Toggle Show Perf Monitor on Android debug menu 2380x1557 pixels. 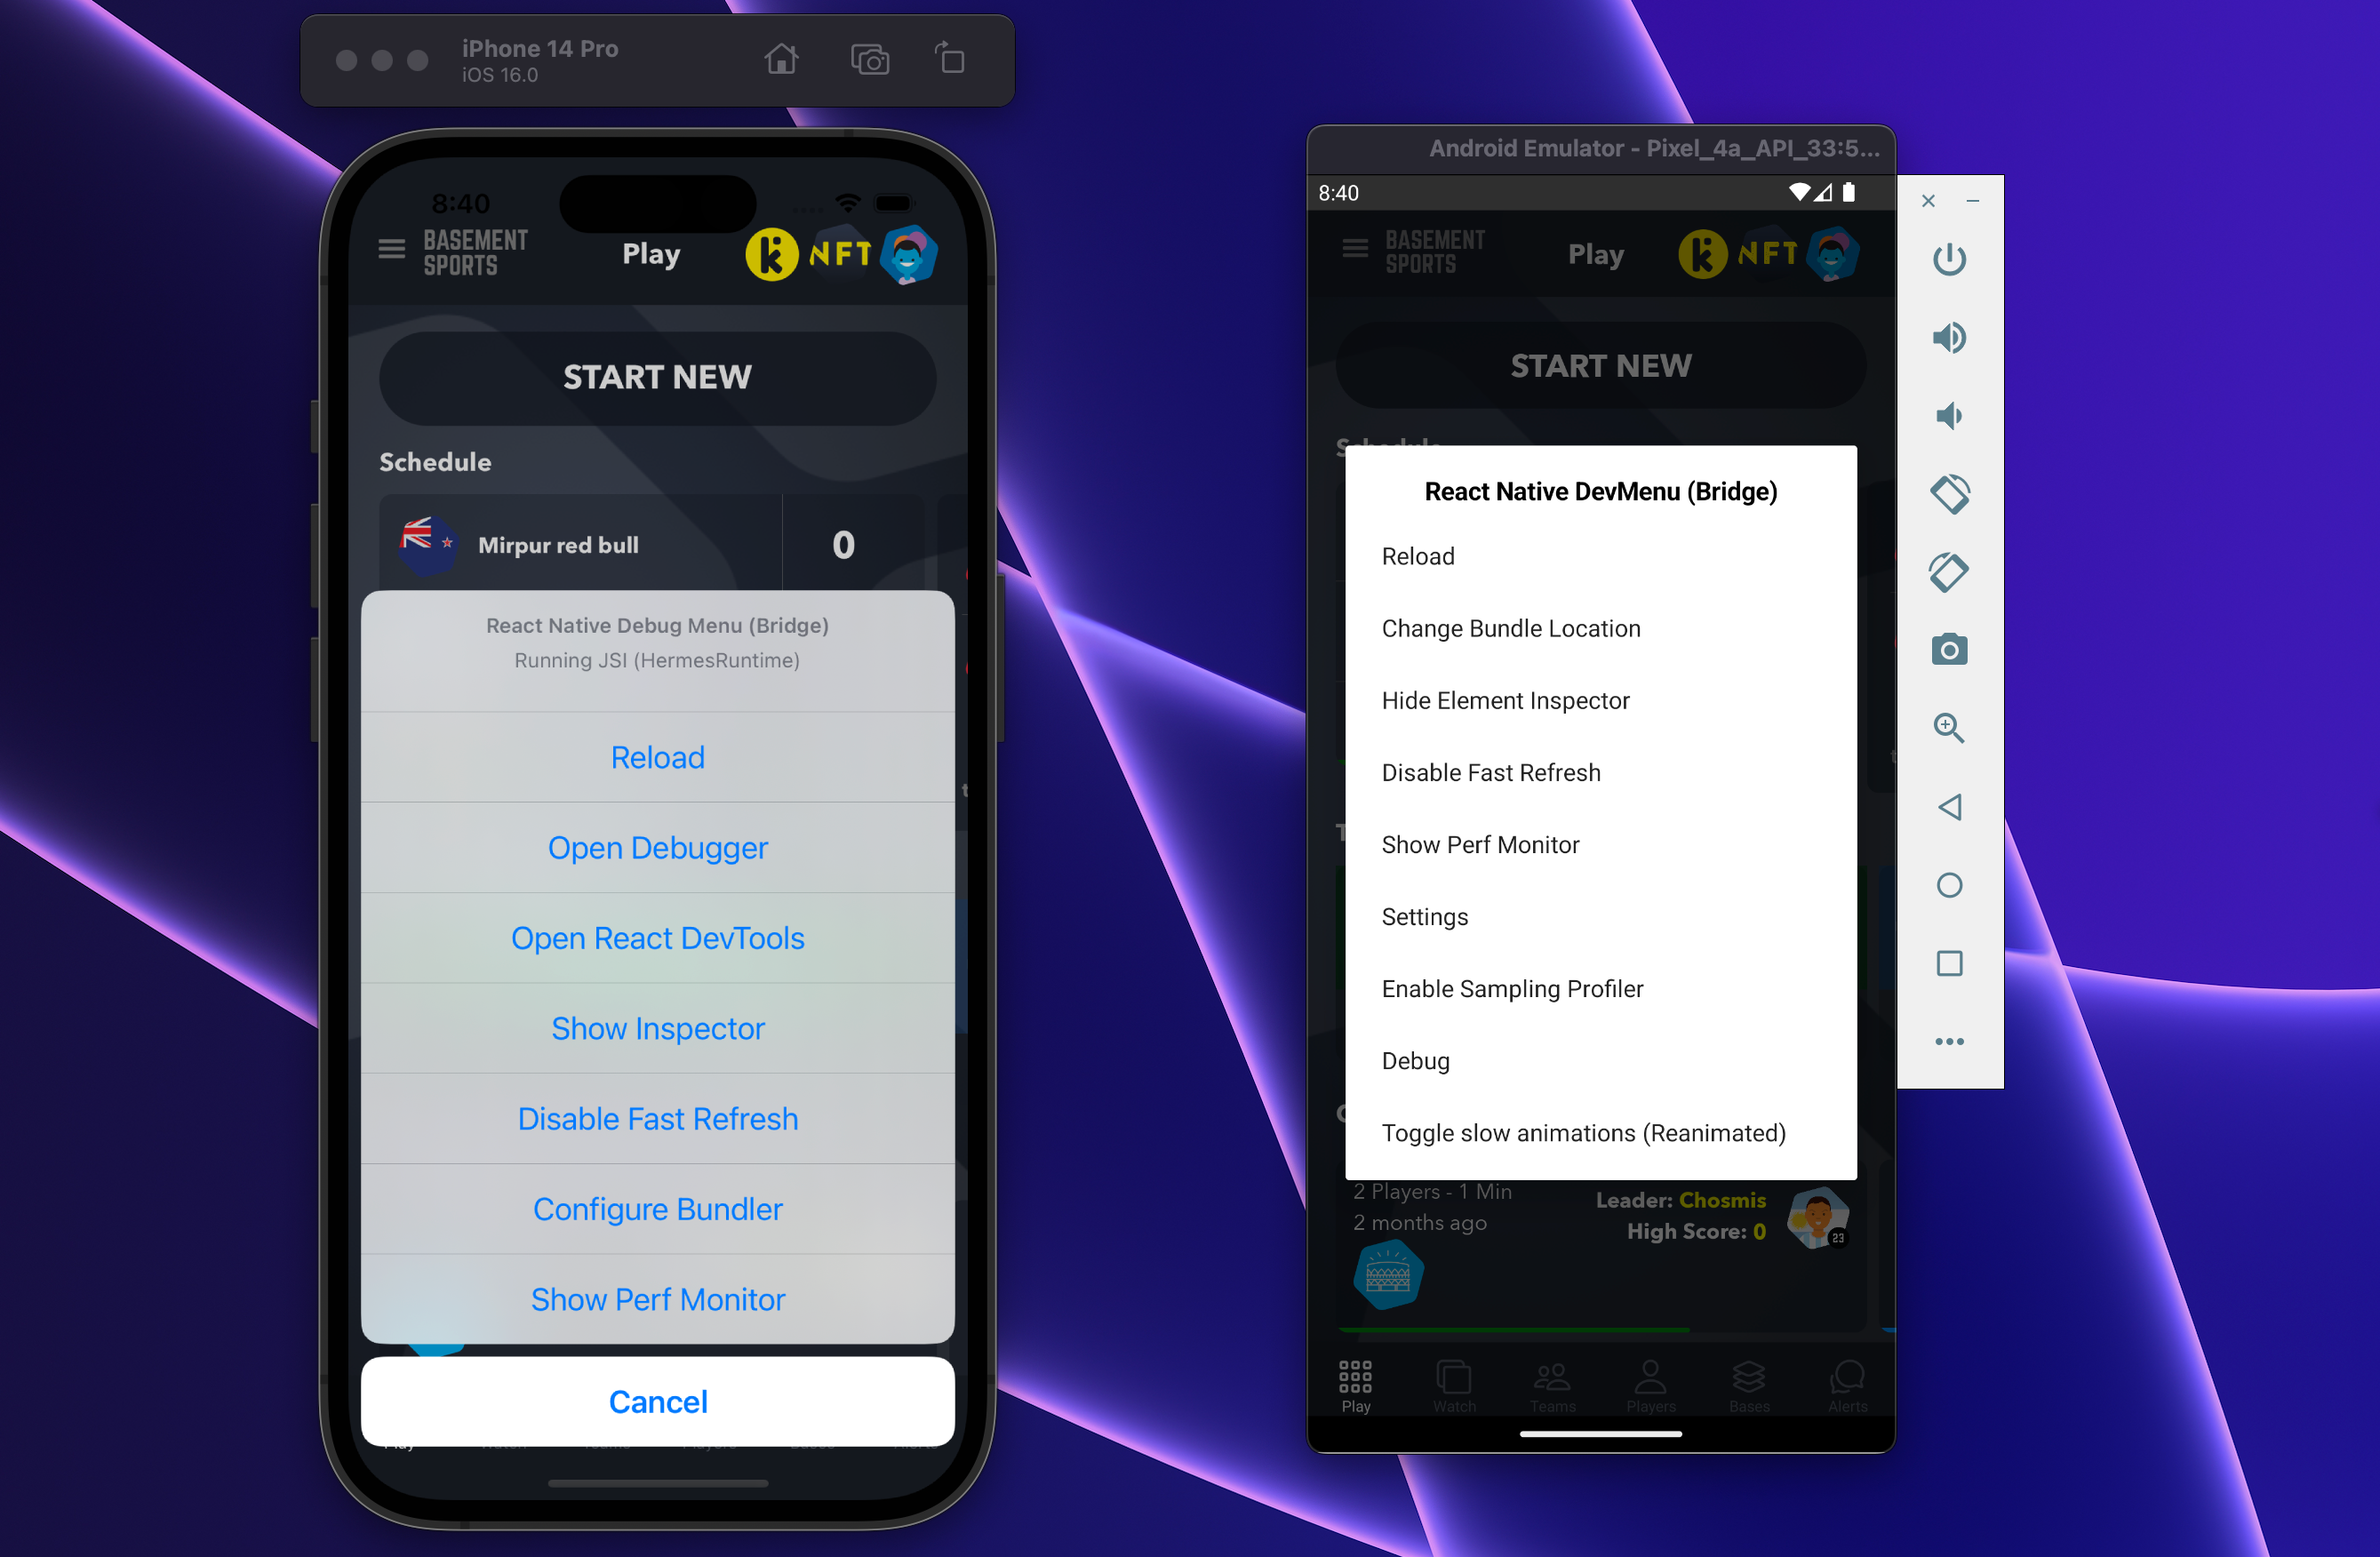click(1480, 844)
